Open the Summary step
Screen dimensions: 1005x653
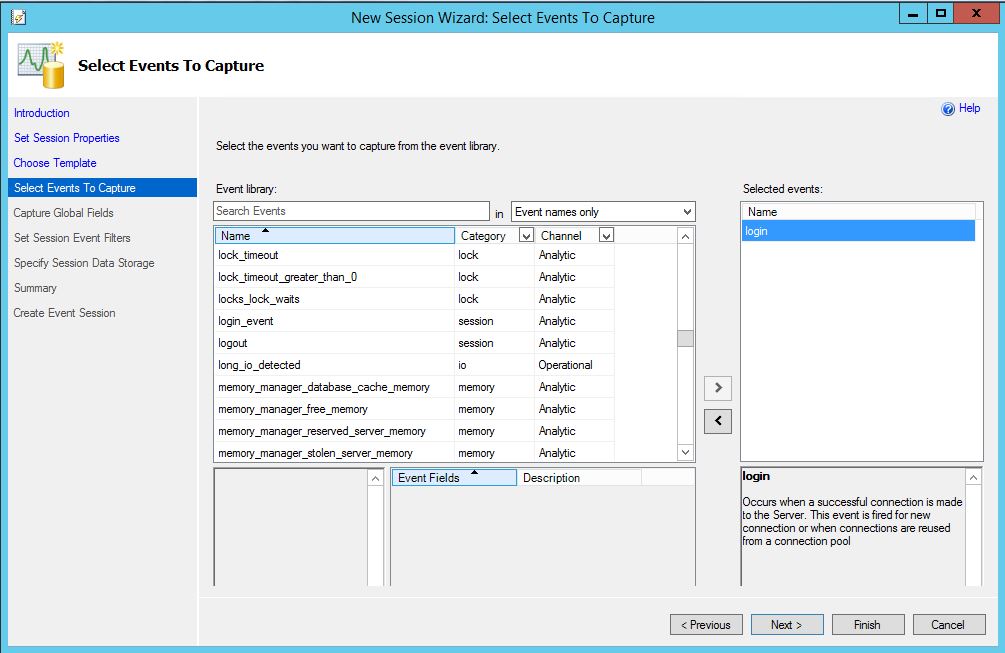coord(35,288)
